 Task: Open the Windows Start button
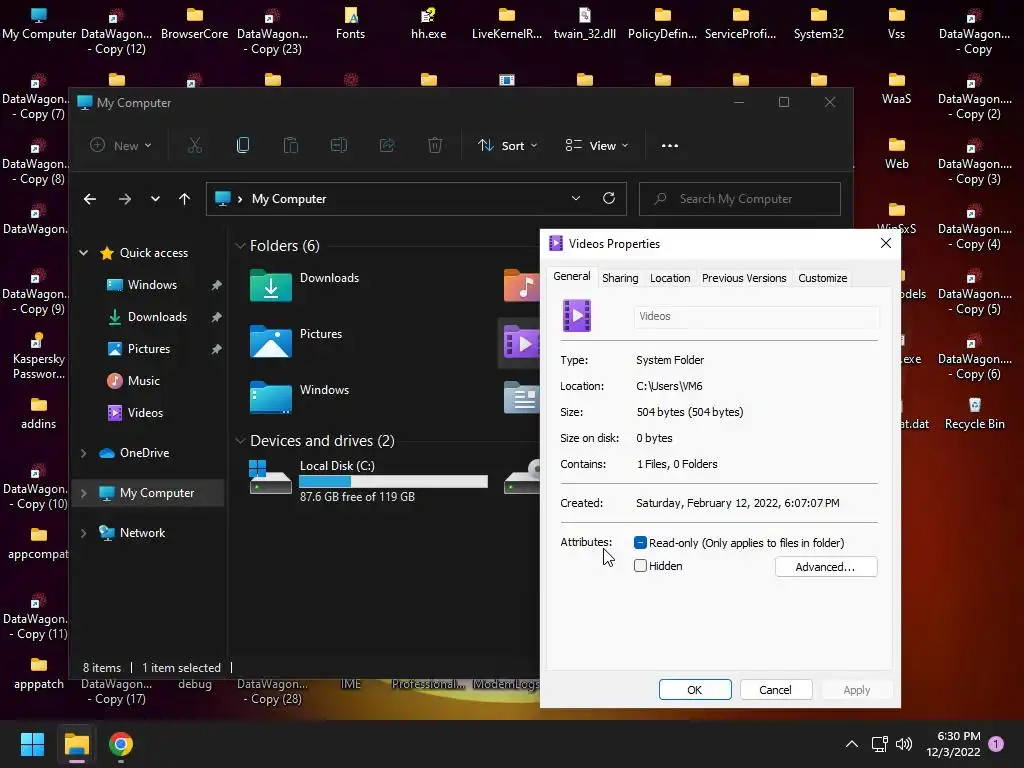[x=32, y=744]
